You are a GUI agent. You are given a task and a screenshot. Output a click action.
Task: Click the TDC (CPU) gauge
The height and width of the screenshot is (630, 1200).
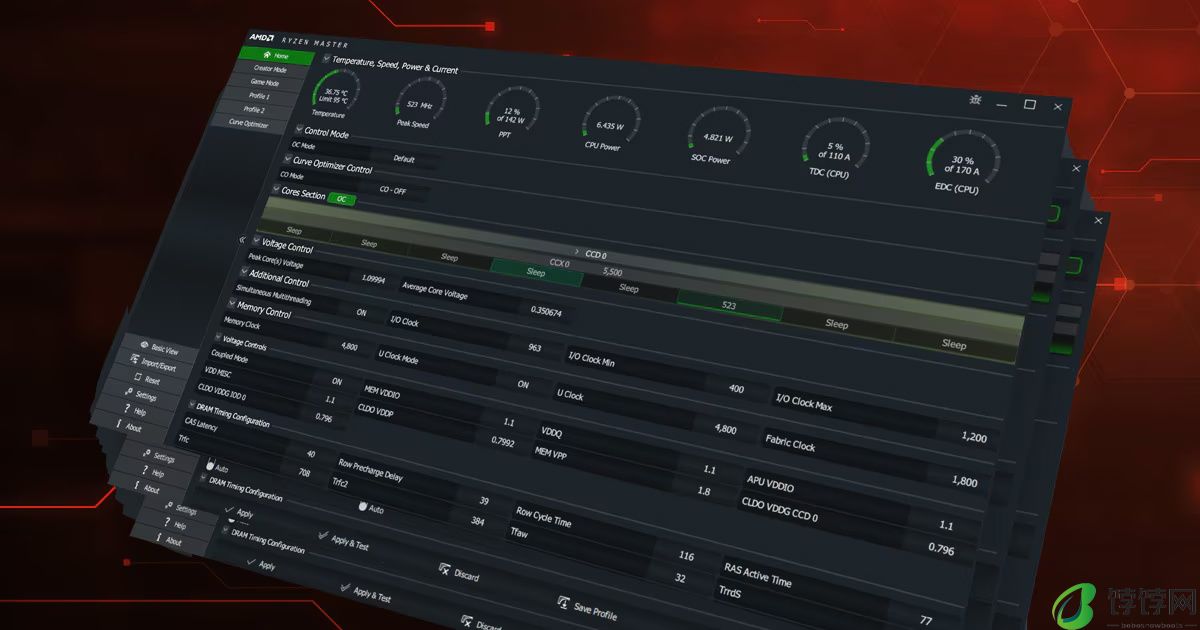[x=835, y=149]
